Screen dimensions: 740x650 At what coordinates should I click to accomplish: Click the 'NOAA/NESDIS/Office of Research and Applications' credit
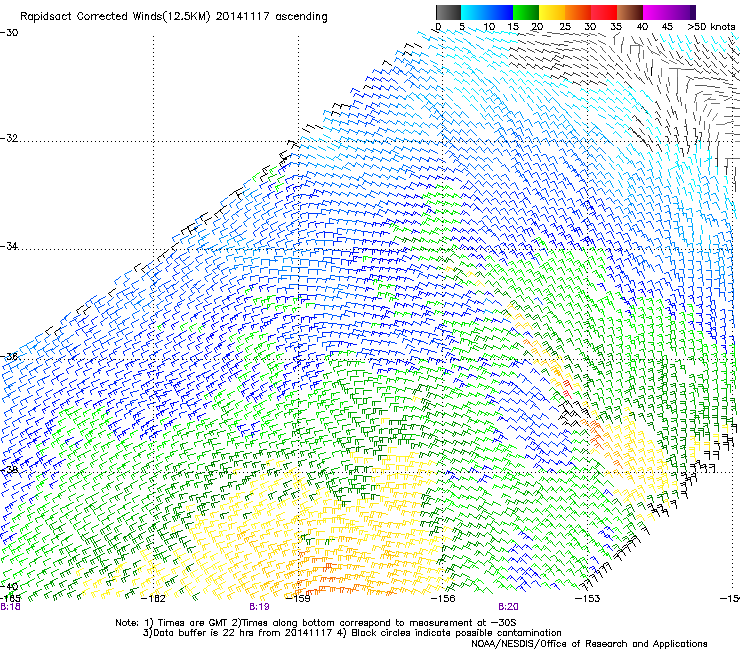[x=589, y=644]
